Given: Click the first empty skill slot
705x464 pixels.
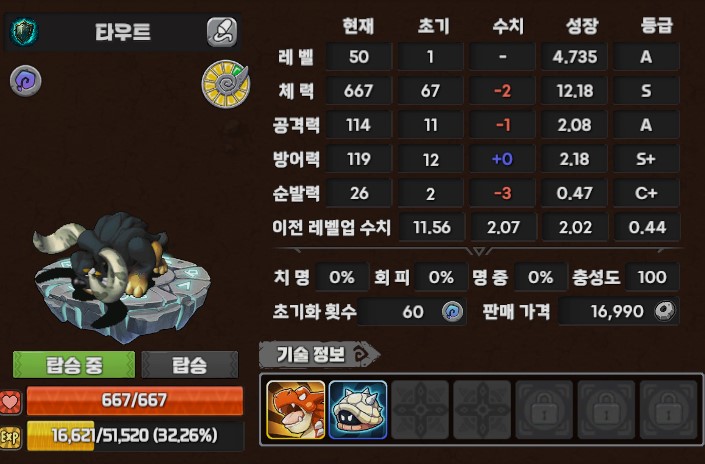Looking at the screenshot, I should point(420,410).
